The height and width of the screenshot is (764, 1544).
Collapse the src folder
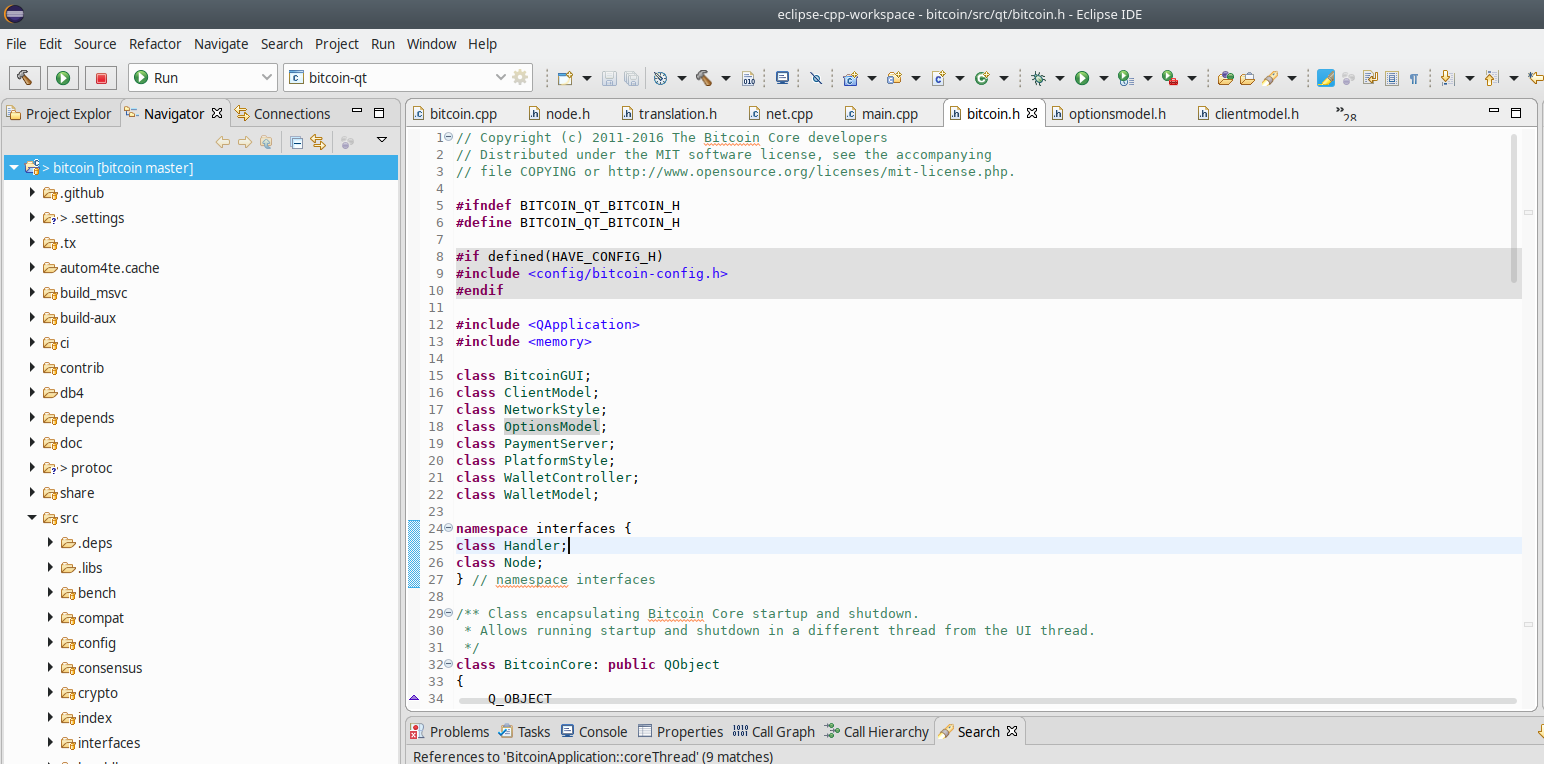tap(32, 518)
